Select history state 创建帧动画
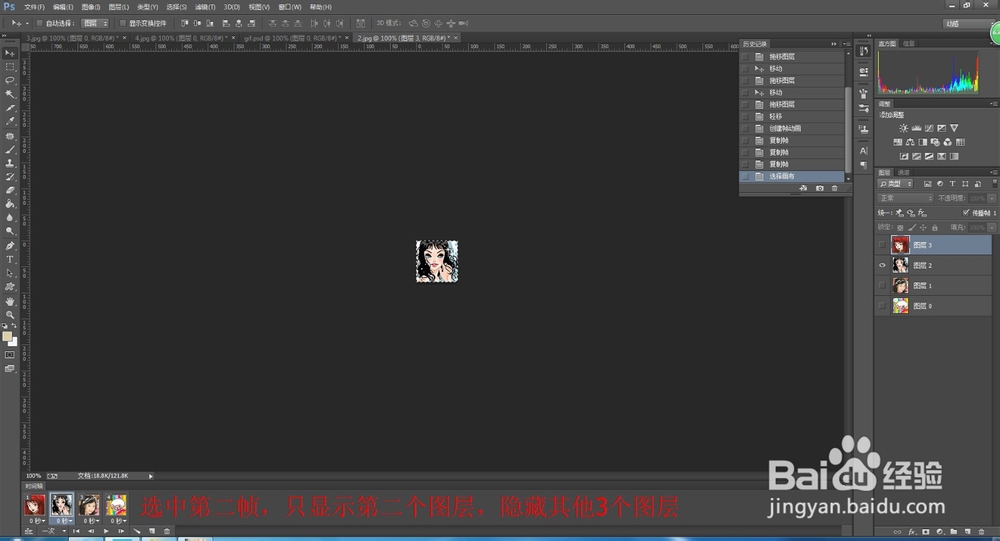The height and width of the screenshot is (541, 1000). [x=793, y=128]
